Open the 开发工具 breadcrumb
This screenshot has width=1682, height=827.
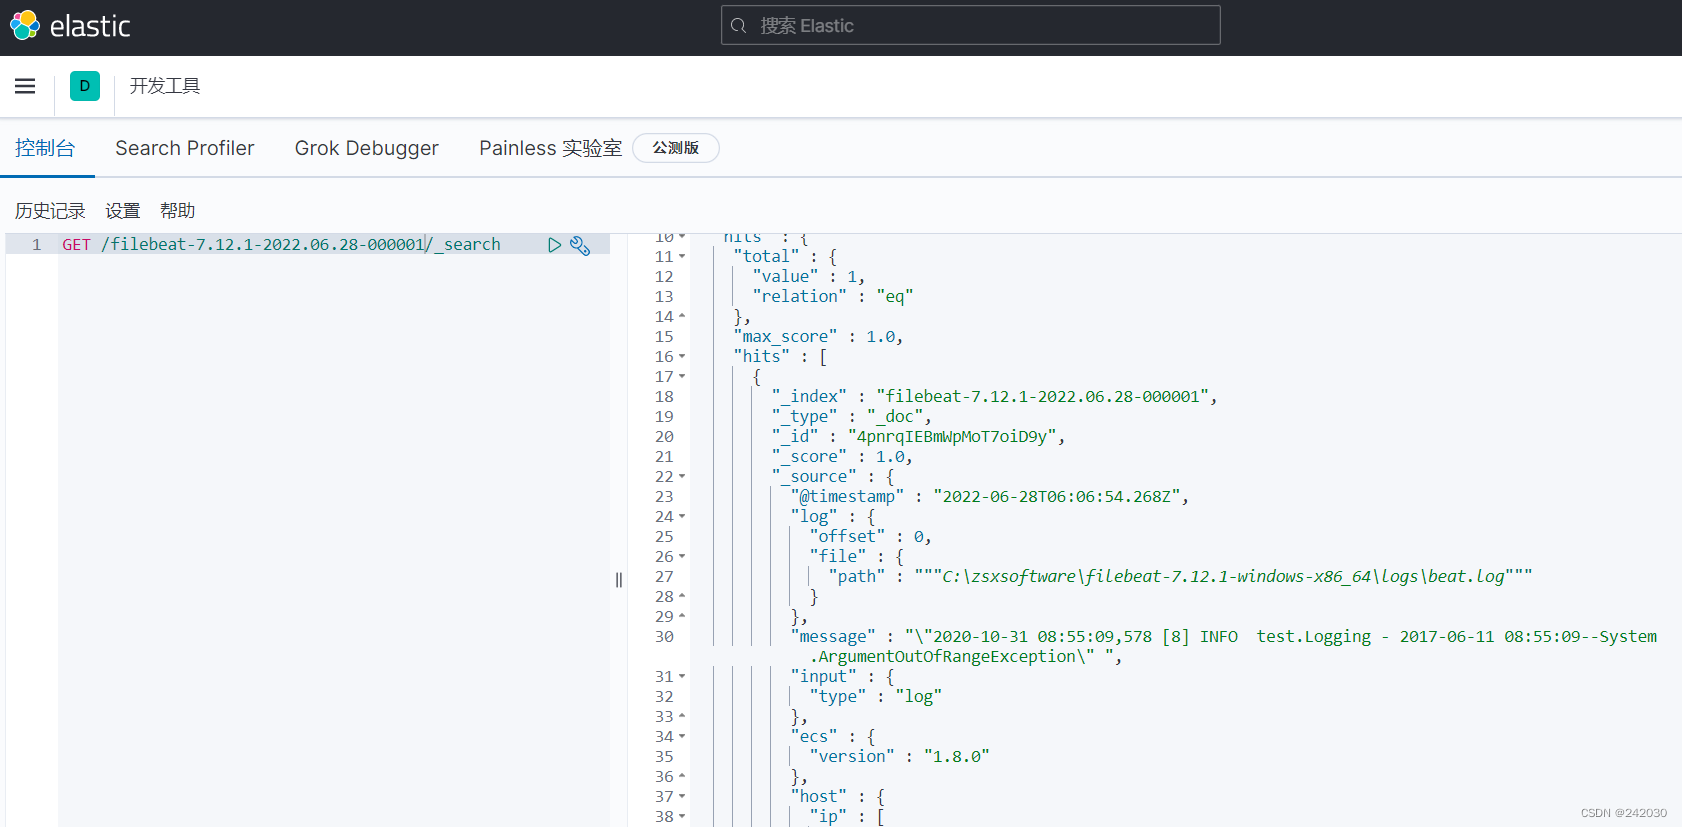[x=165, y=86]
